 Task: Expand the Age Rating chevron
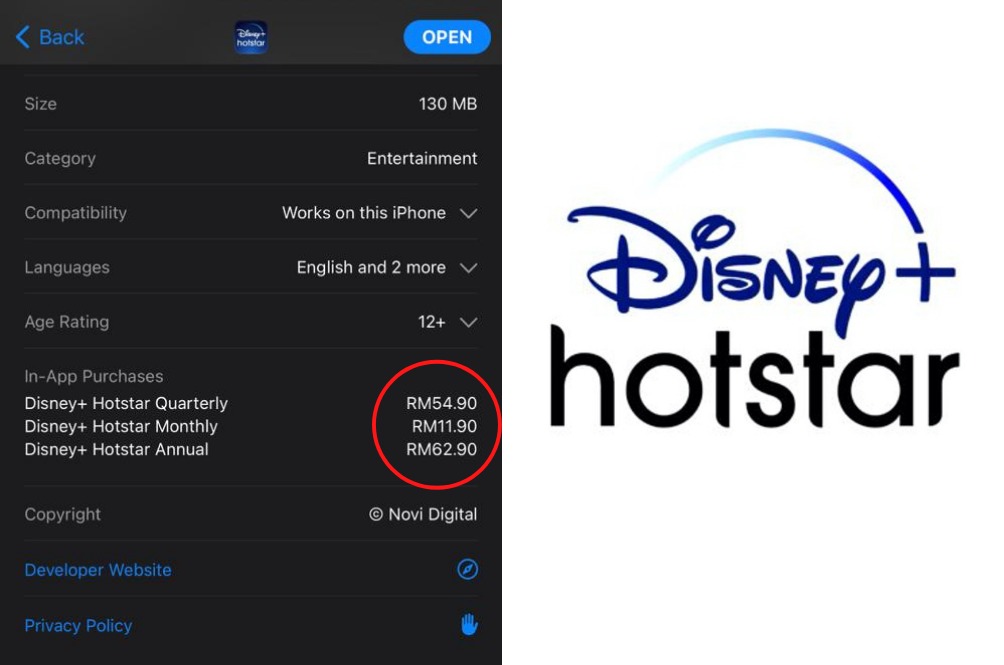tap(469, 322)
